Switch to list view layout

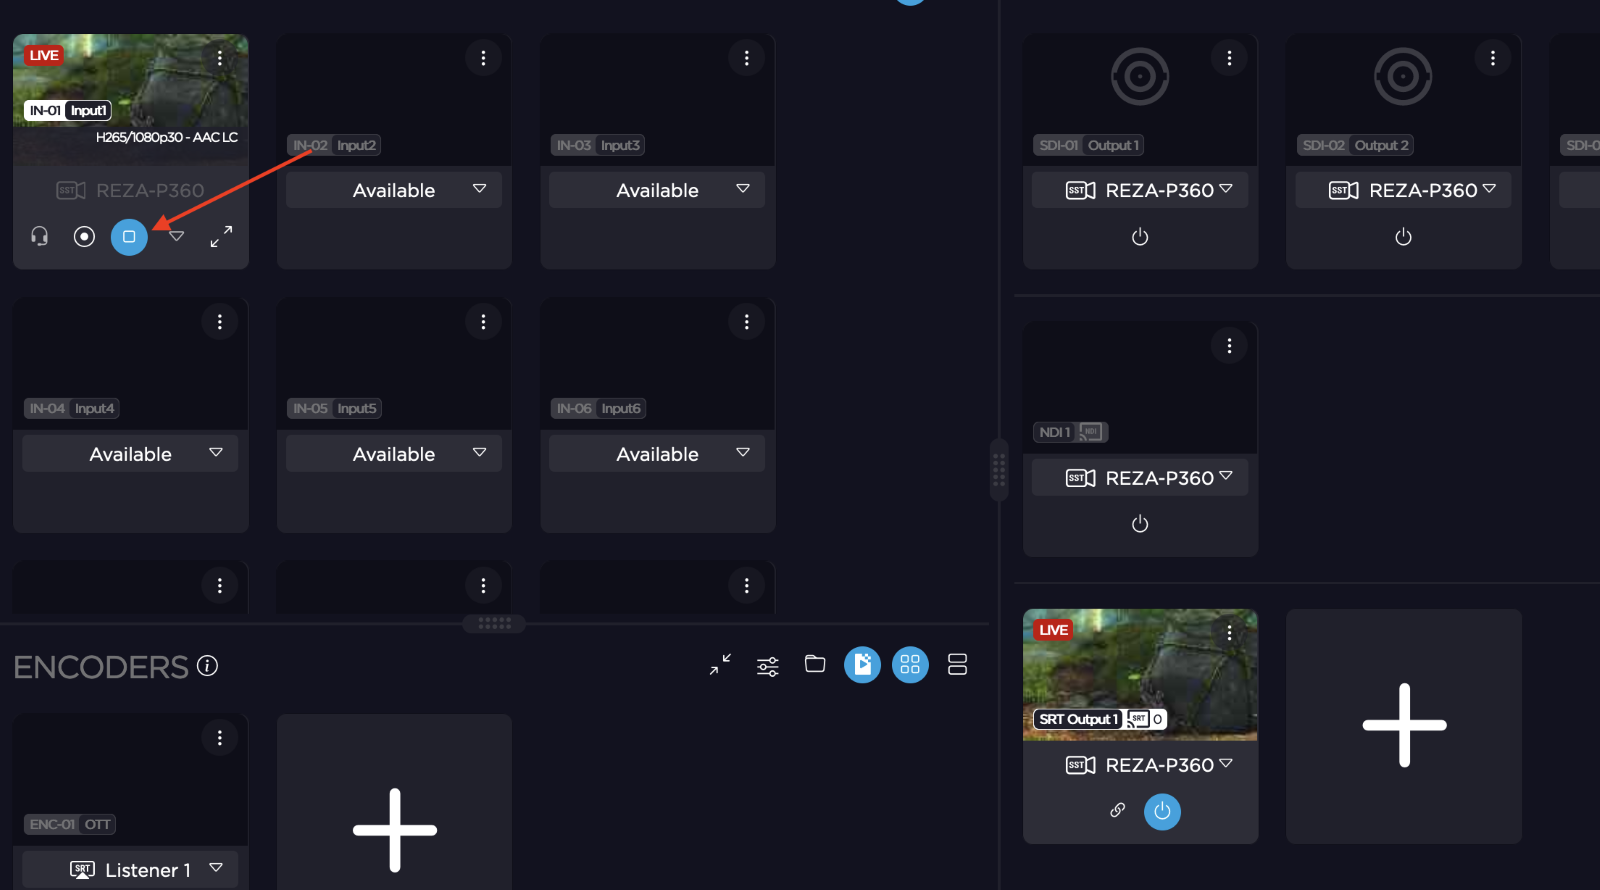pyautogui.click(x=957, y=665)
